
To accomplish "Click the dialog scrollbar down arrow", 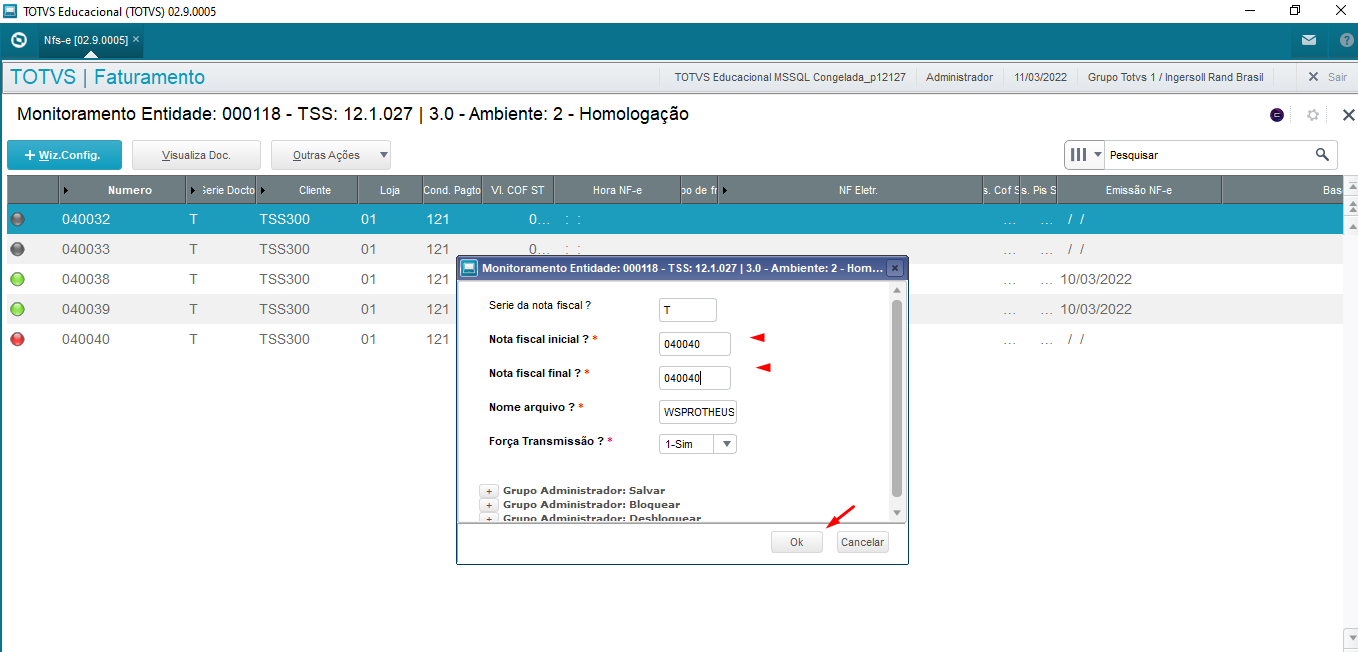I will click(x=897, y=512).
